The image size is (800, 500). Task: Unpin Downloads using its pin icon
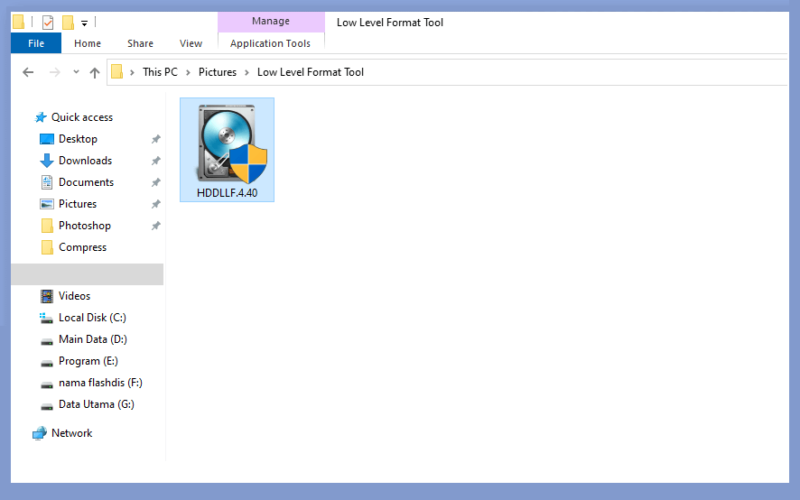(156, 161)
